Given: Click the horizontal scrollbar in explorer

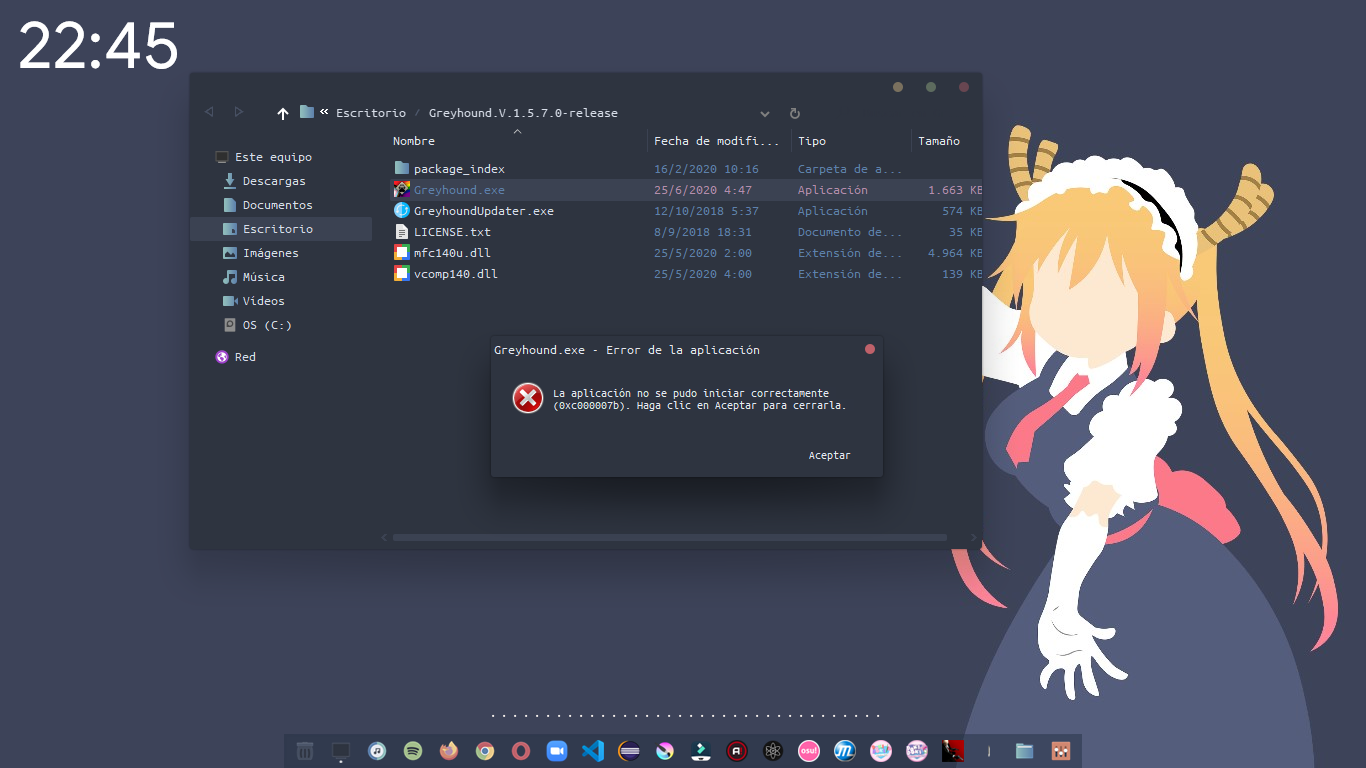Looking at the screenshot, I should pyautogui.click(x=670, y=537).
